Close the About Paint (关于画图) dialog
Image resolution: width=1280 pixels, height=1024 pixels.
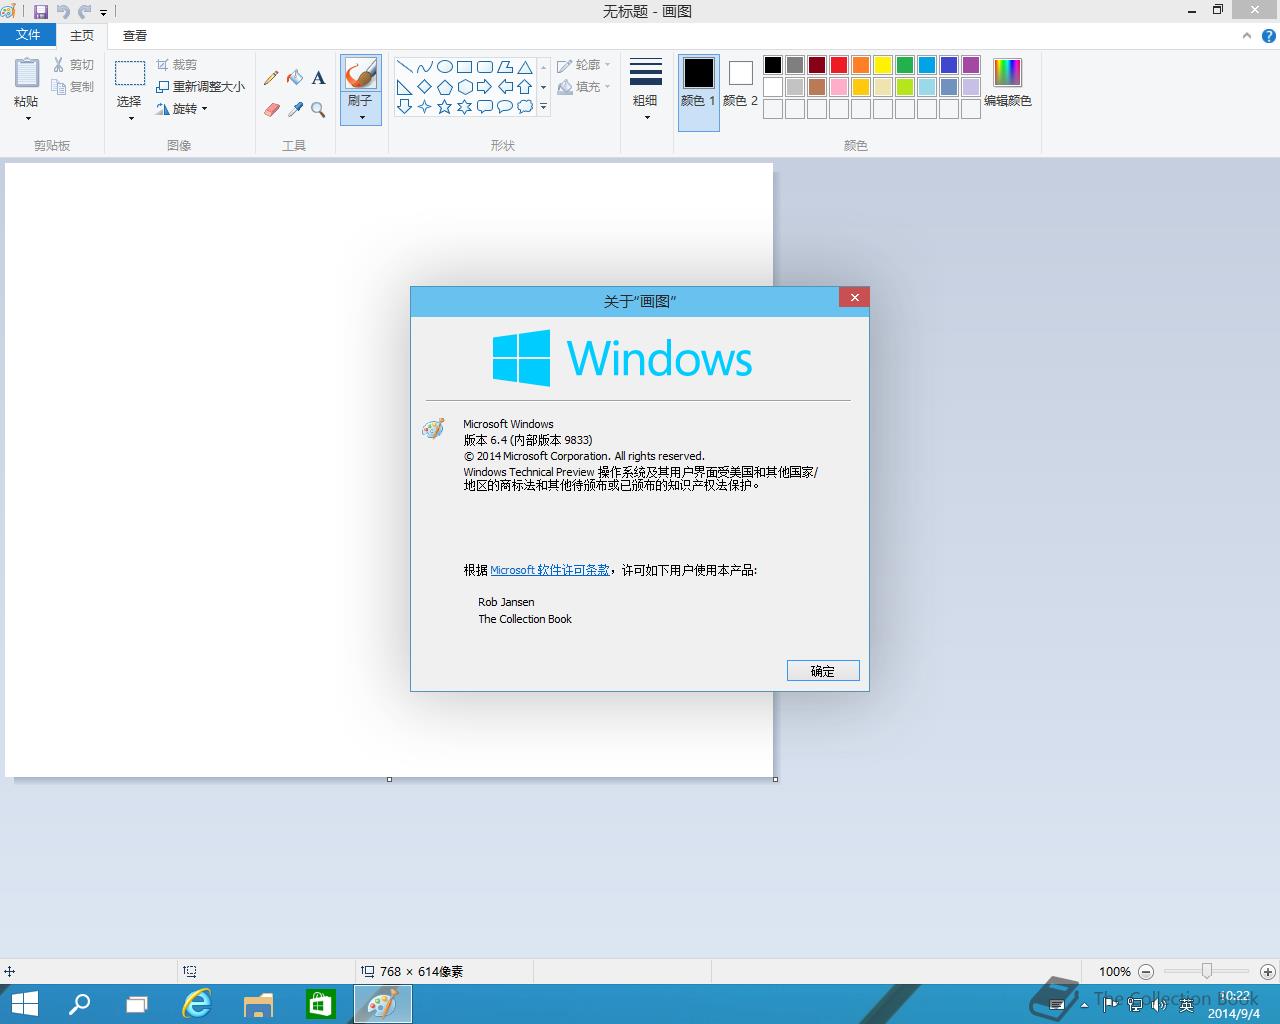pos(854,297)
